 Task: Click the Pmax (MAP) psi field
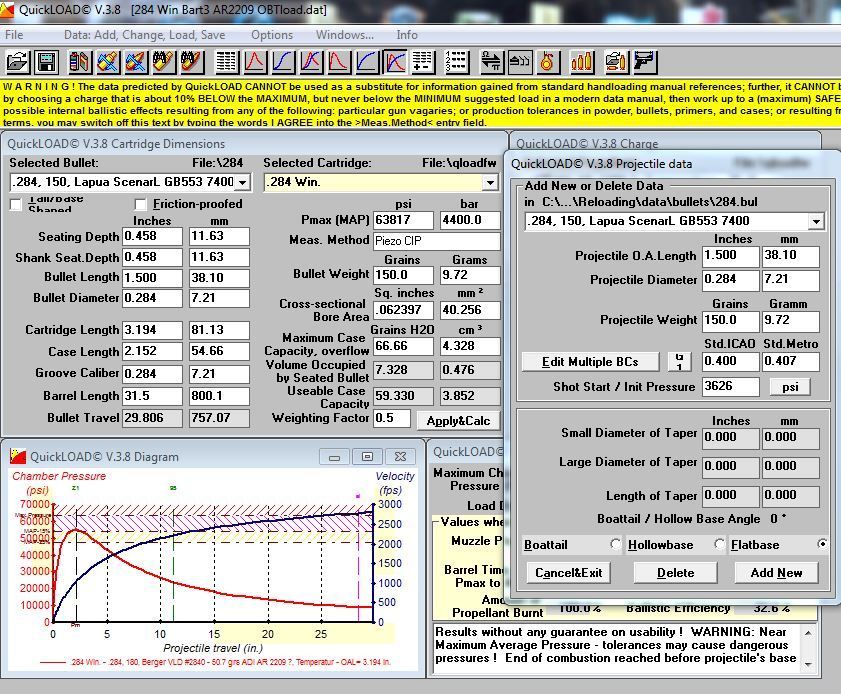[x=403, y=220]
